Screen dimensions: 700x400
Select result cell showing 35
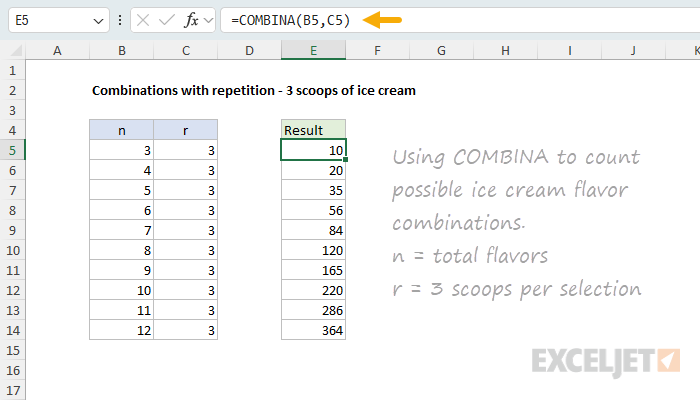[313, 190]
